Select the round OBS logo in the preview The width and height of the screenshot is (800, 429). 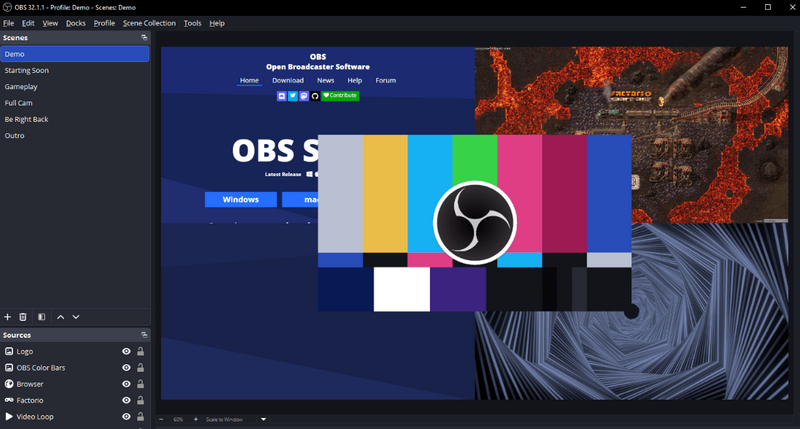coord(474,223)
